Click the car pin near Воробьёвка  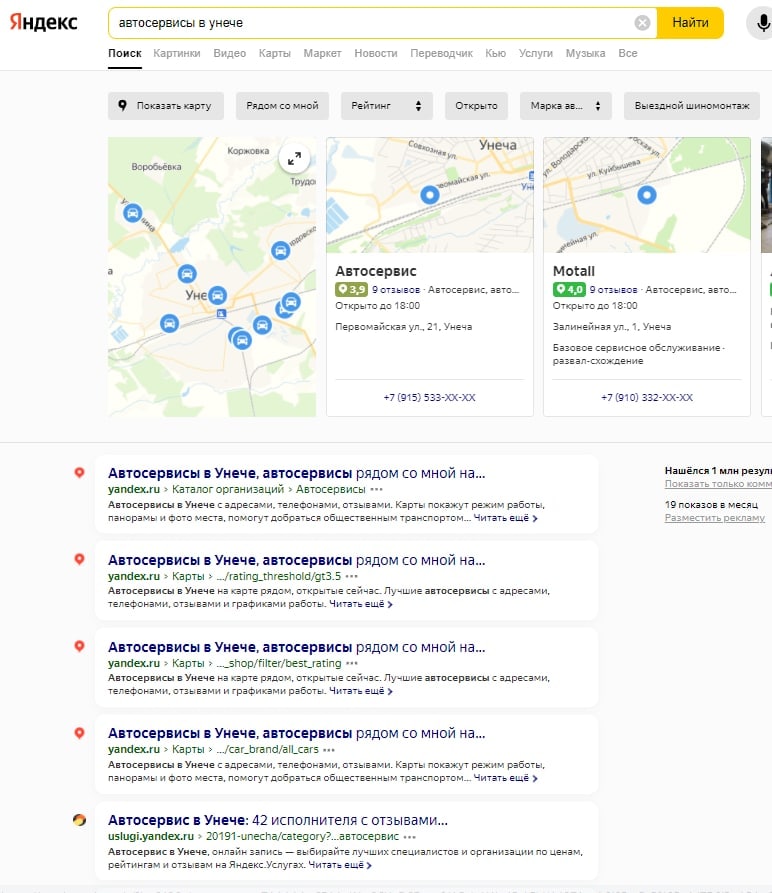point(132,213)
